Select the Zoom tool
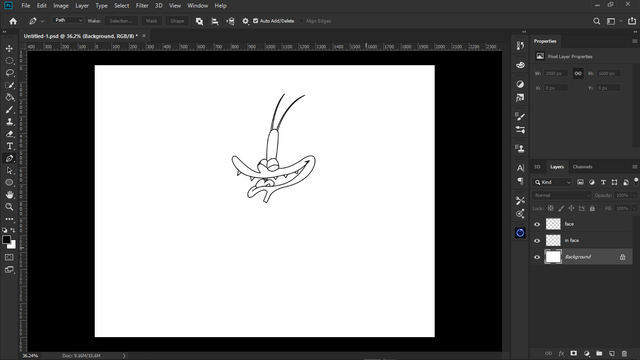The image size is (640, 360). [x=9, y=207]
